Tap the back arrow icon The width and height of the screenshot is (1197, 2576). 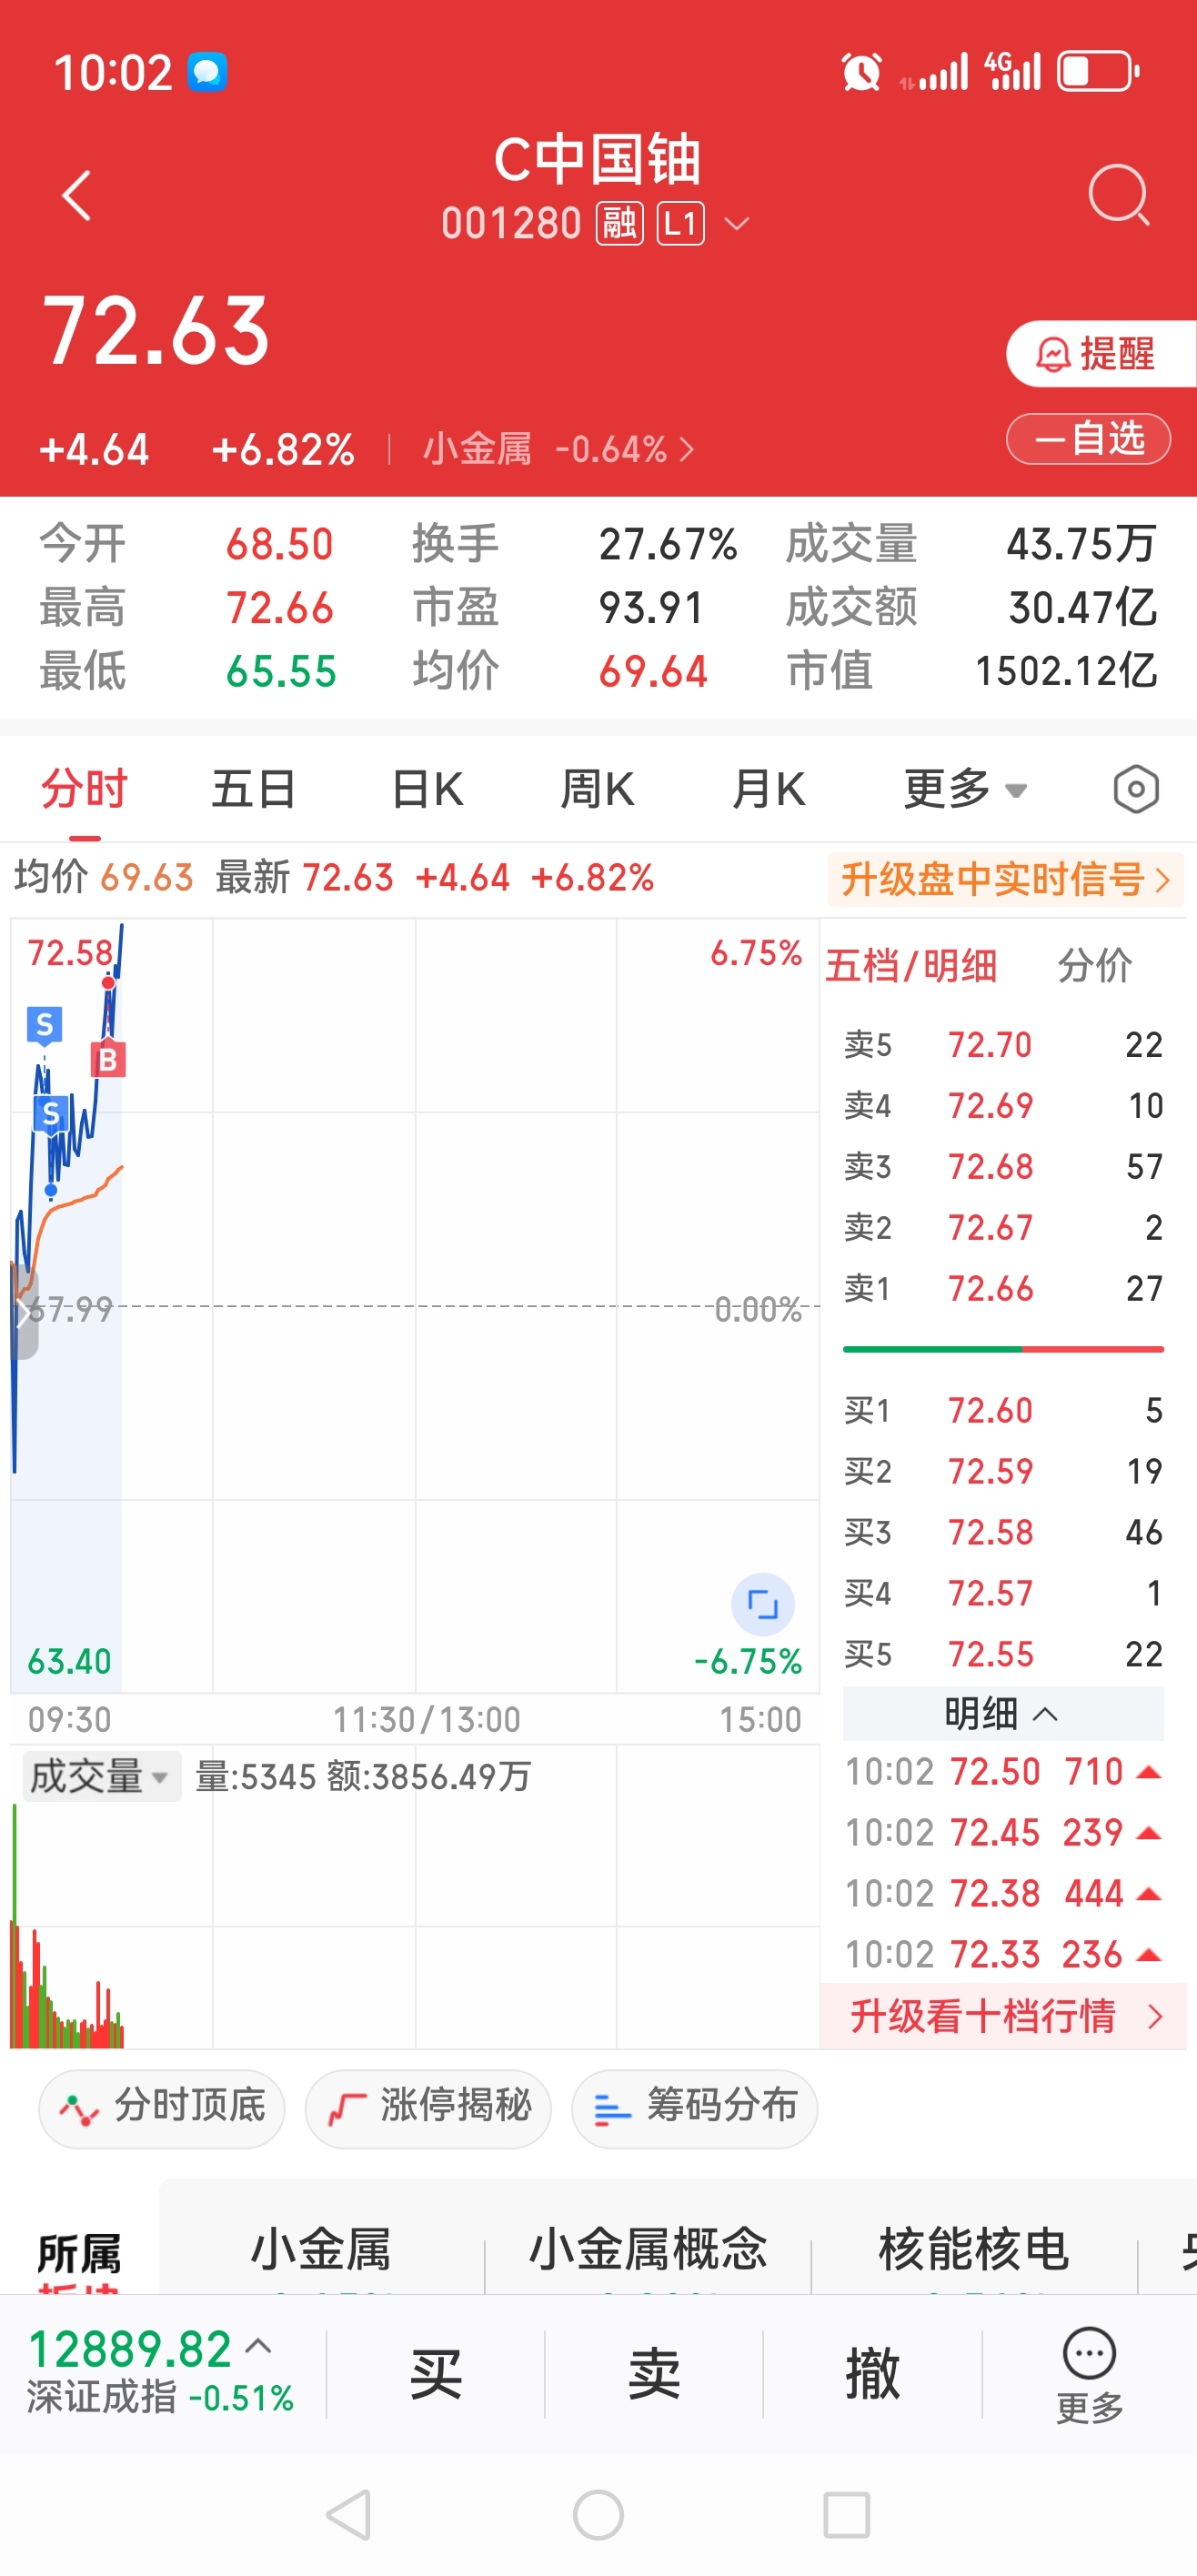(76, 195)
